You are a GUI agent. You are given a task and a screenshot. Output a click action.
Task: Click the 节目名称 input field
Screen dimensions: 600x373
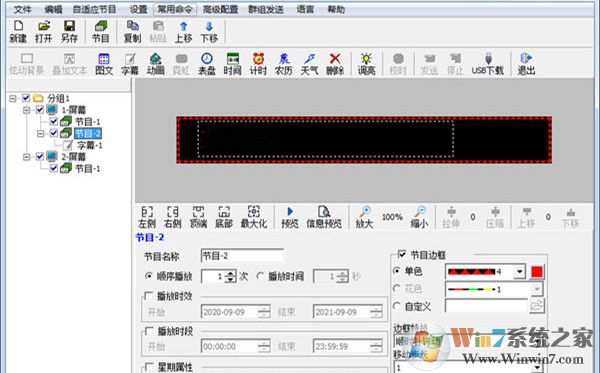(242, 256)
